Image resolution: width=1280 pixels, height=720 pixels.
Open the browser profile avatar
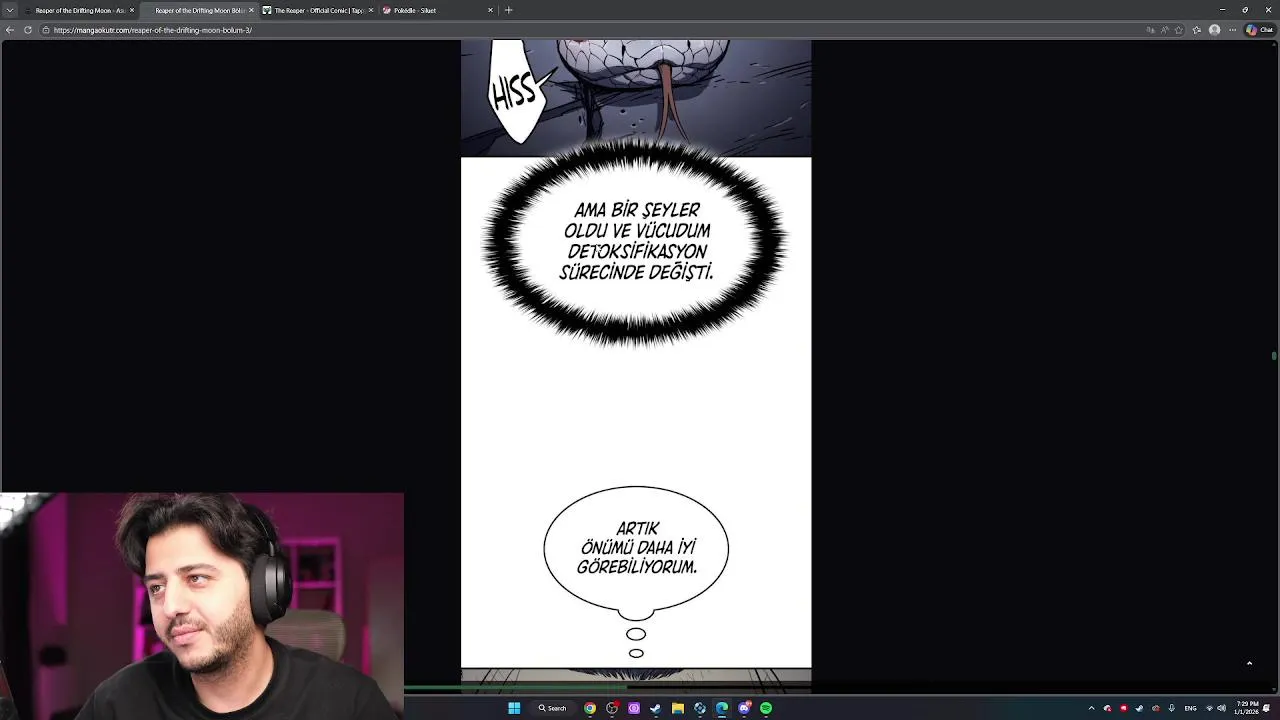[1215, 30]
